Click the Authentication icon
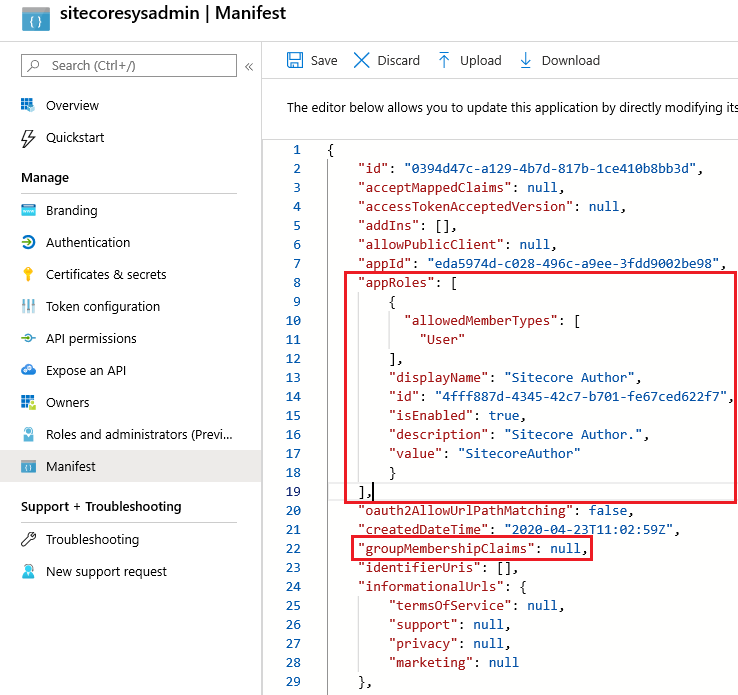Viewport: 738px width, 695px height. tap(28, 242)
